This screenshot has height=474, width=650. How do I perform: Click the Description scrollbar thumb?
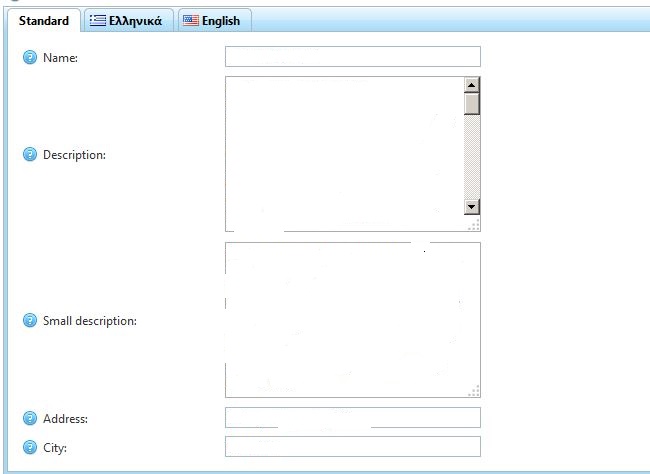(x=472, y=104)
